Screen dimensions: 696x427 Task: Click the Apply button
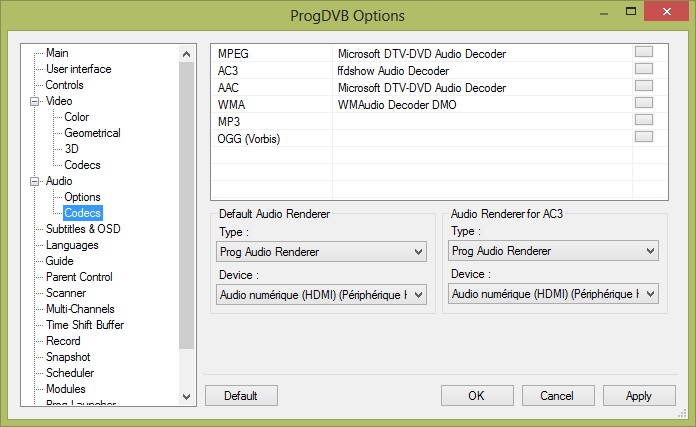[638, 395]
